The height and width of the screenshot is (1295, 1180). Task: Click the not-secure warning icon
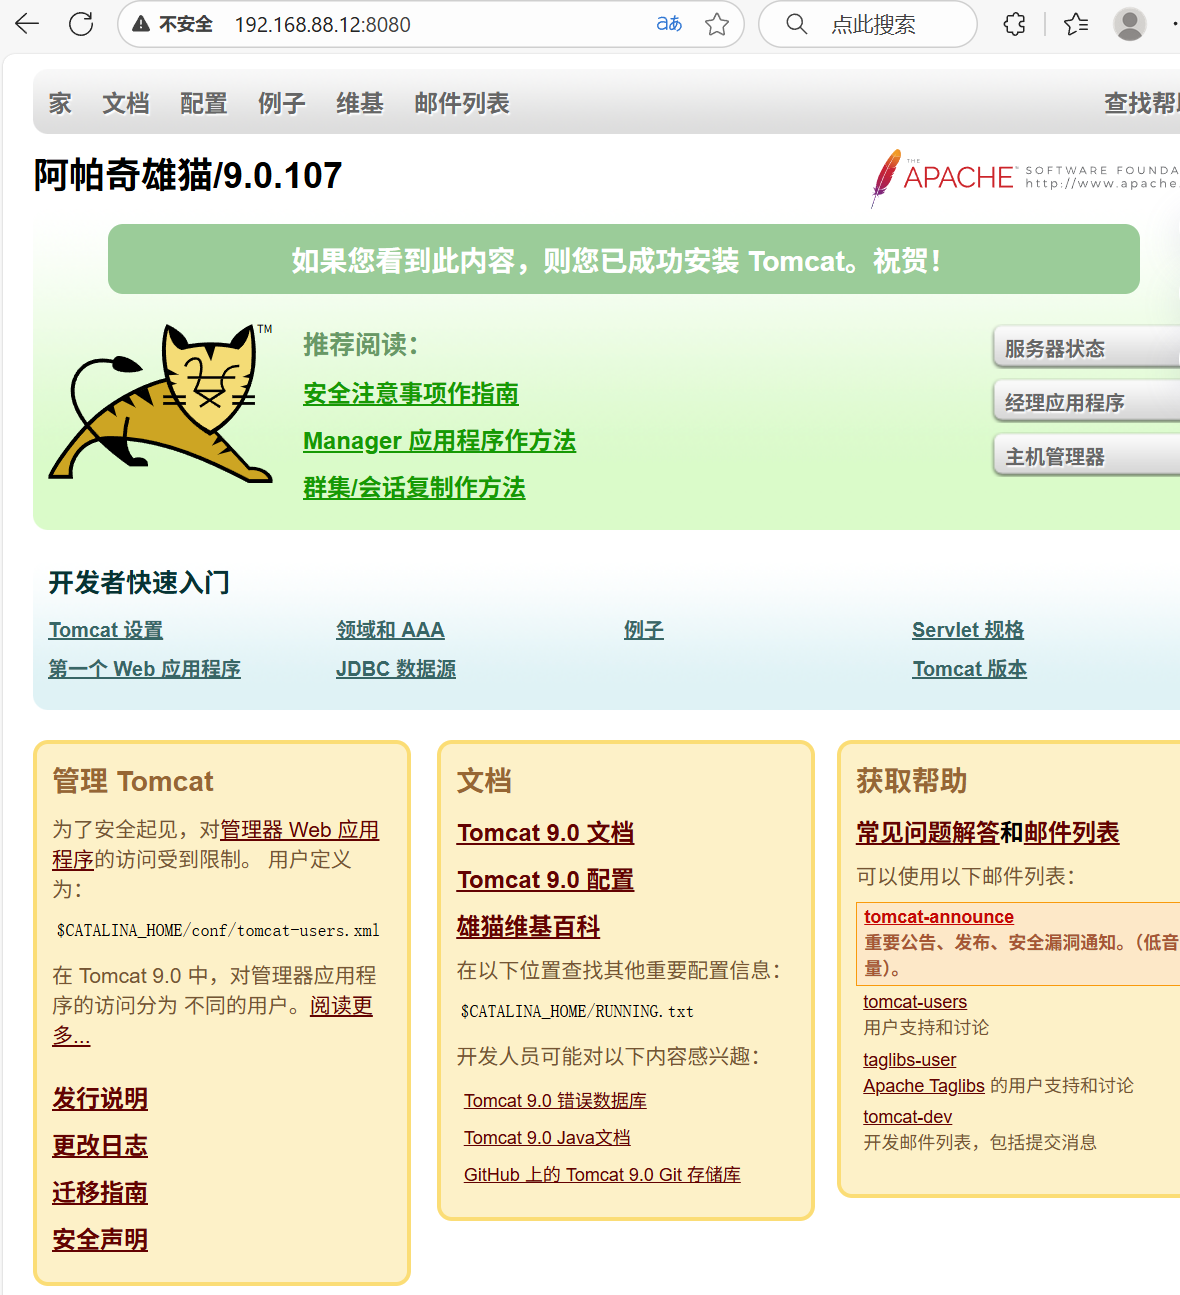(142, 24)
